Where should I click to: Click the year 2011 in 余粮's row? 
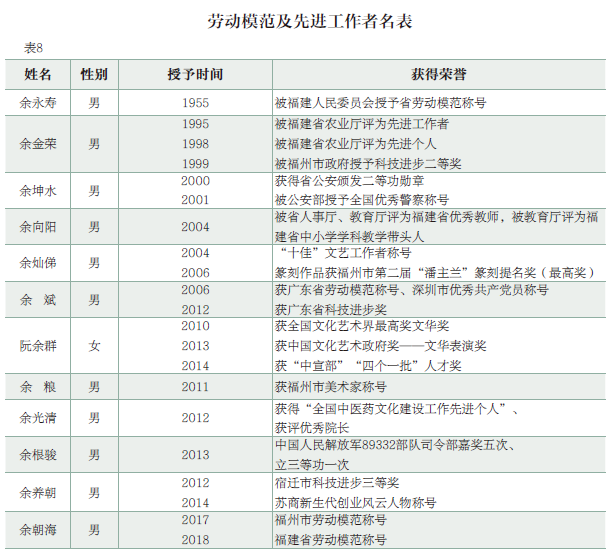(x=195, y=387)
